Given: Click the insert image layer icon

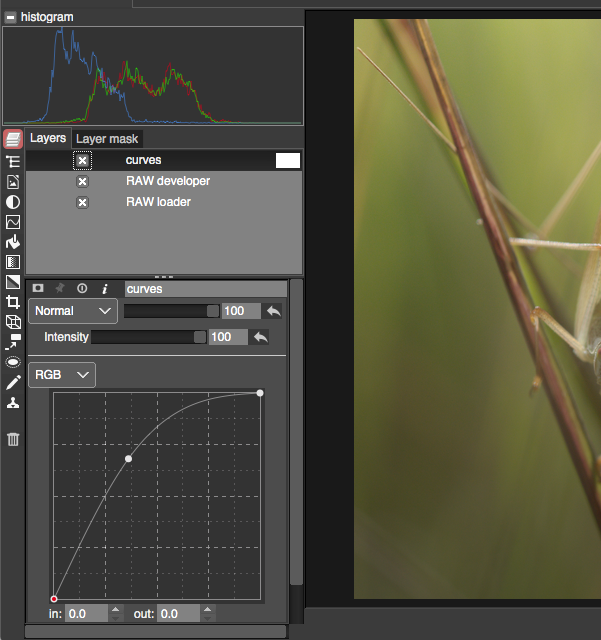Looking at the screenshot, I should [x=13, y=182].
